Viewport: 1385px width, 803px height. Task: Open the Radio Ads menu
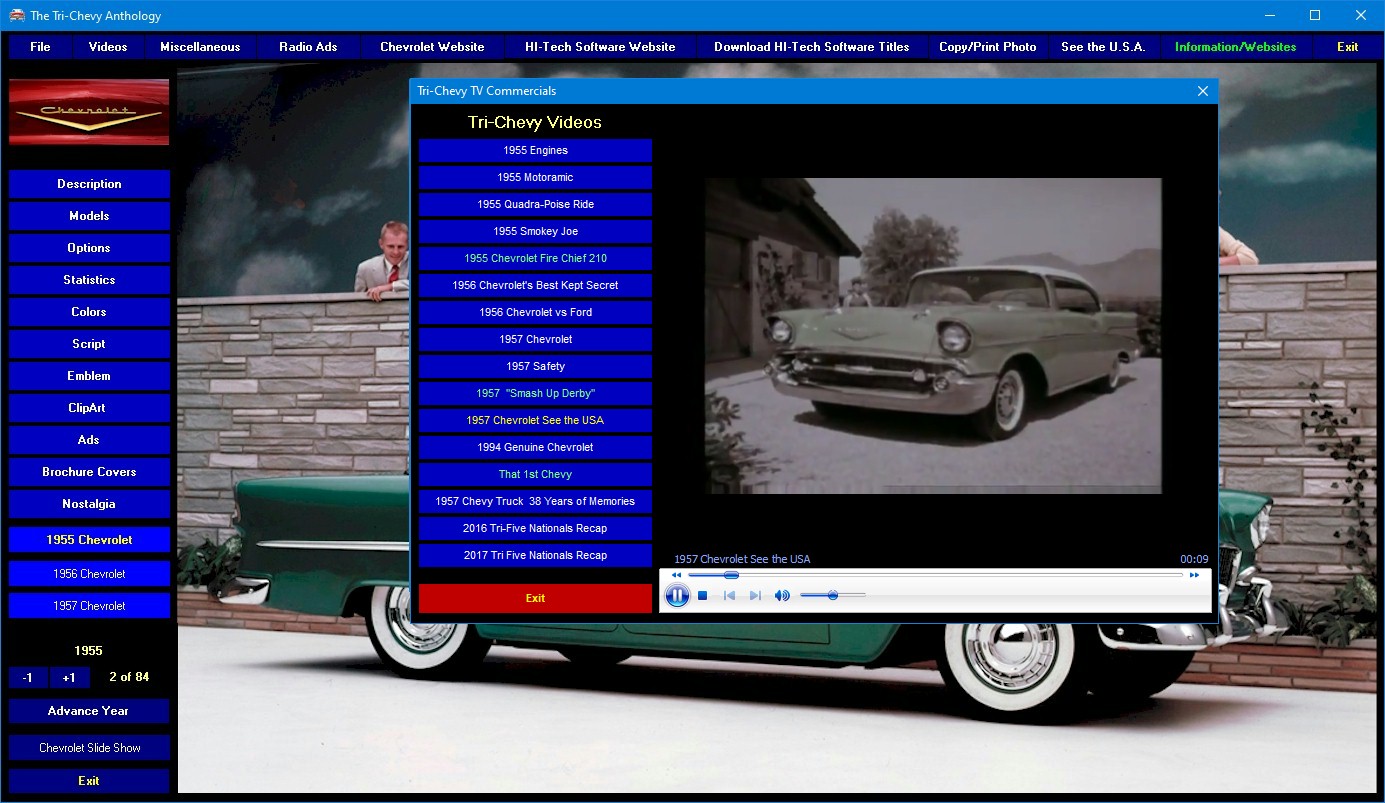coord(308,47)
